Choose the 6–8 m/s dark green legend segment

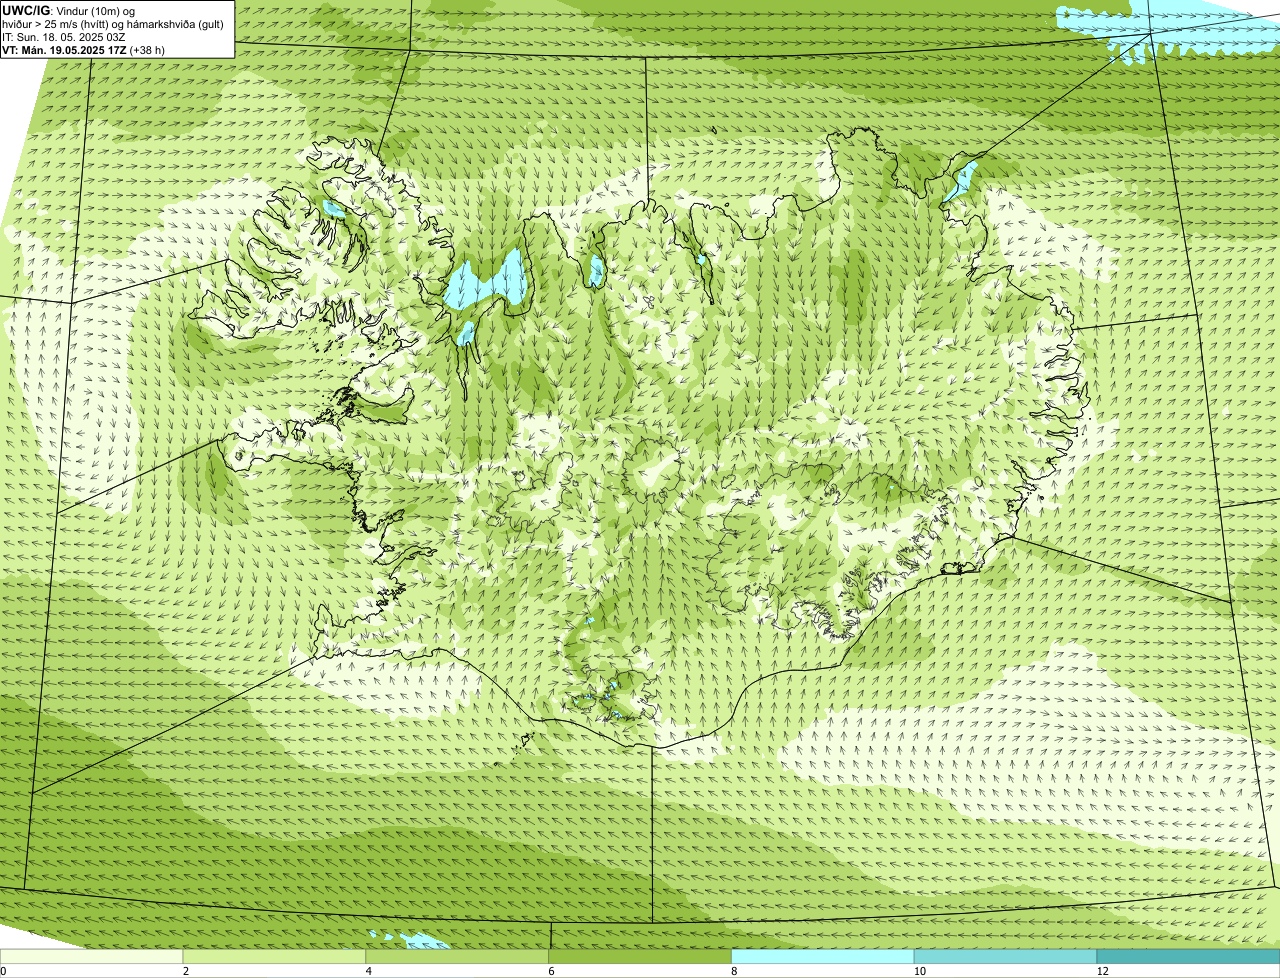pos(640,956)
